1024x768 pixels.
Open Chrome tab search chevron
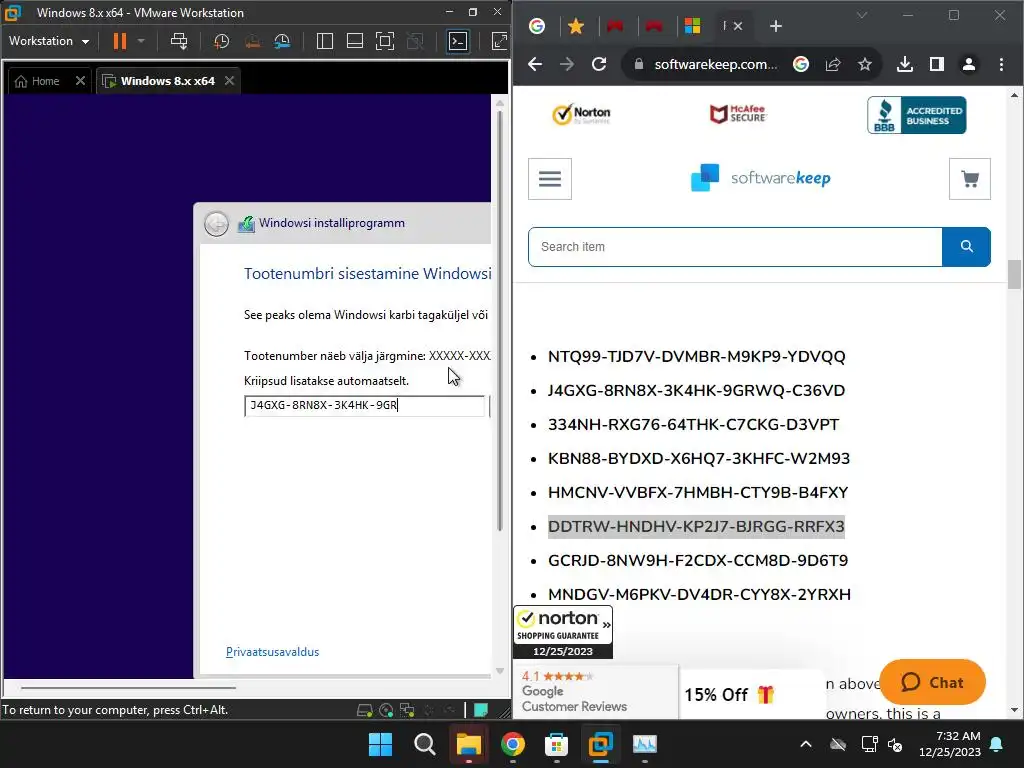coord(862,15)
